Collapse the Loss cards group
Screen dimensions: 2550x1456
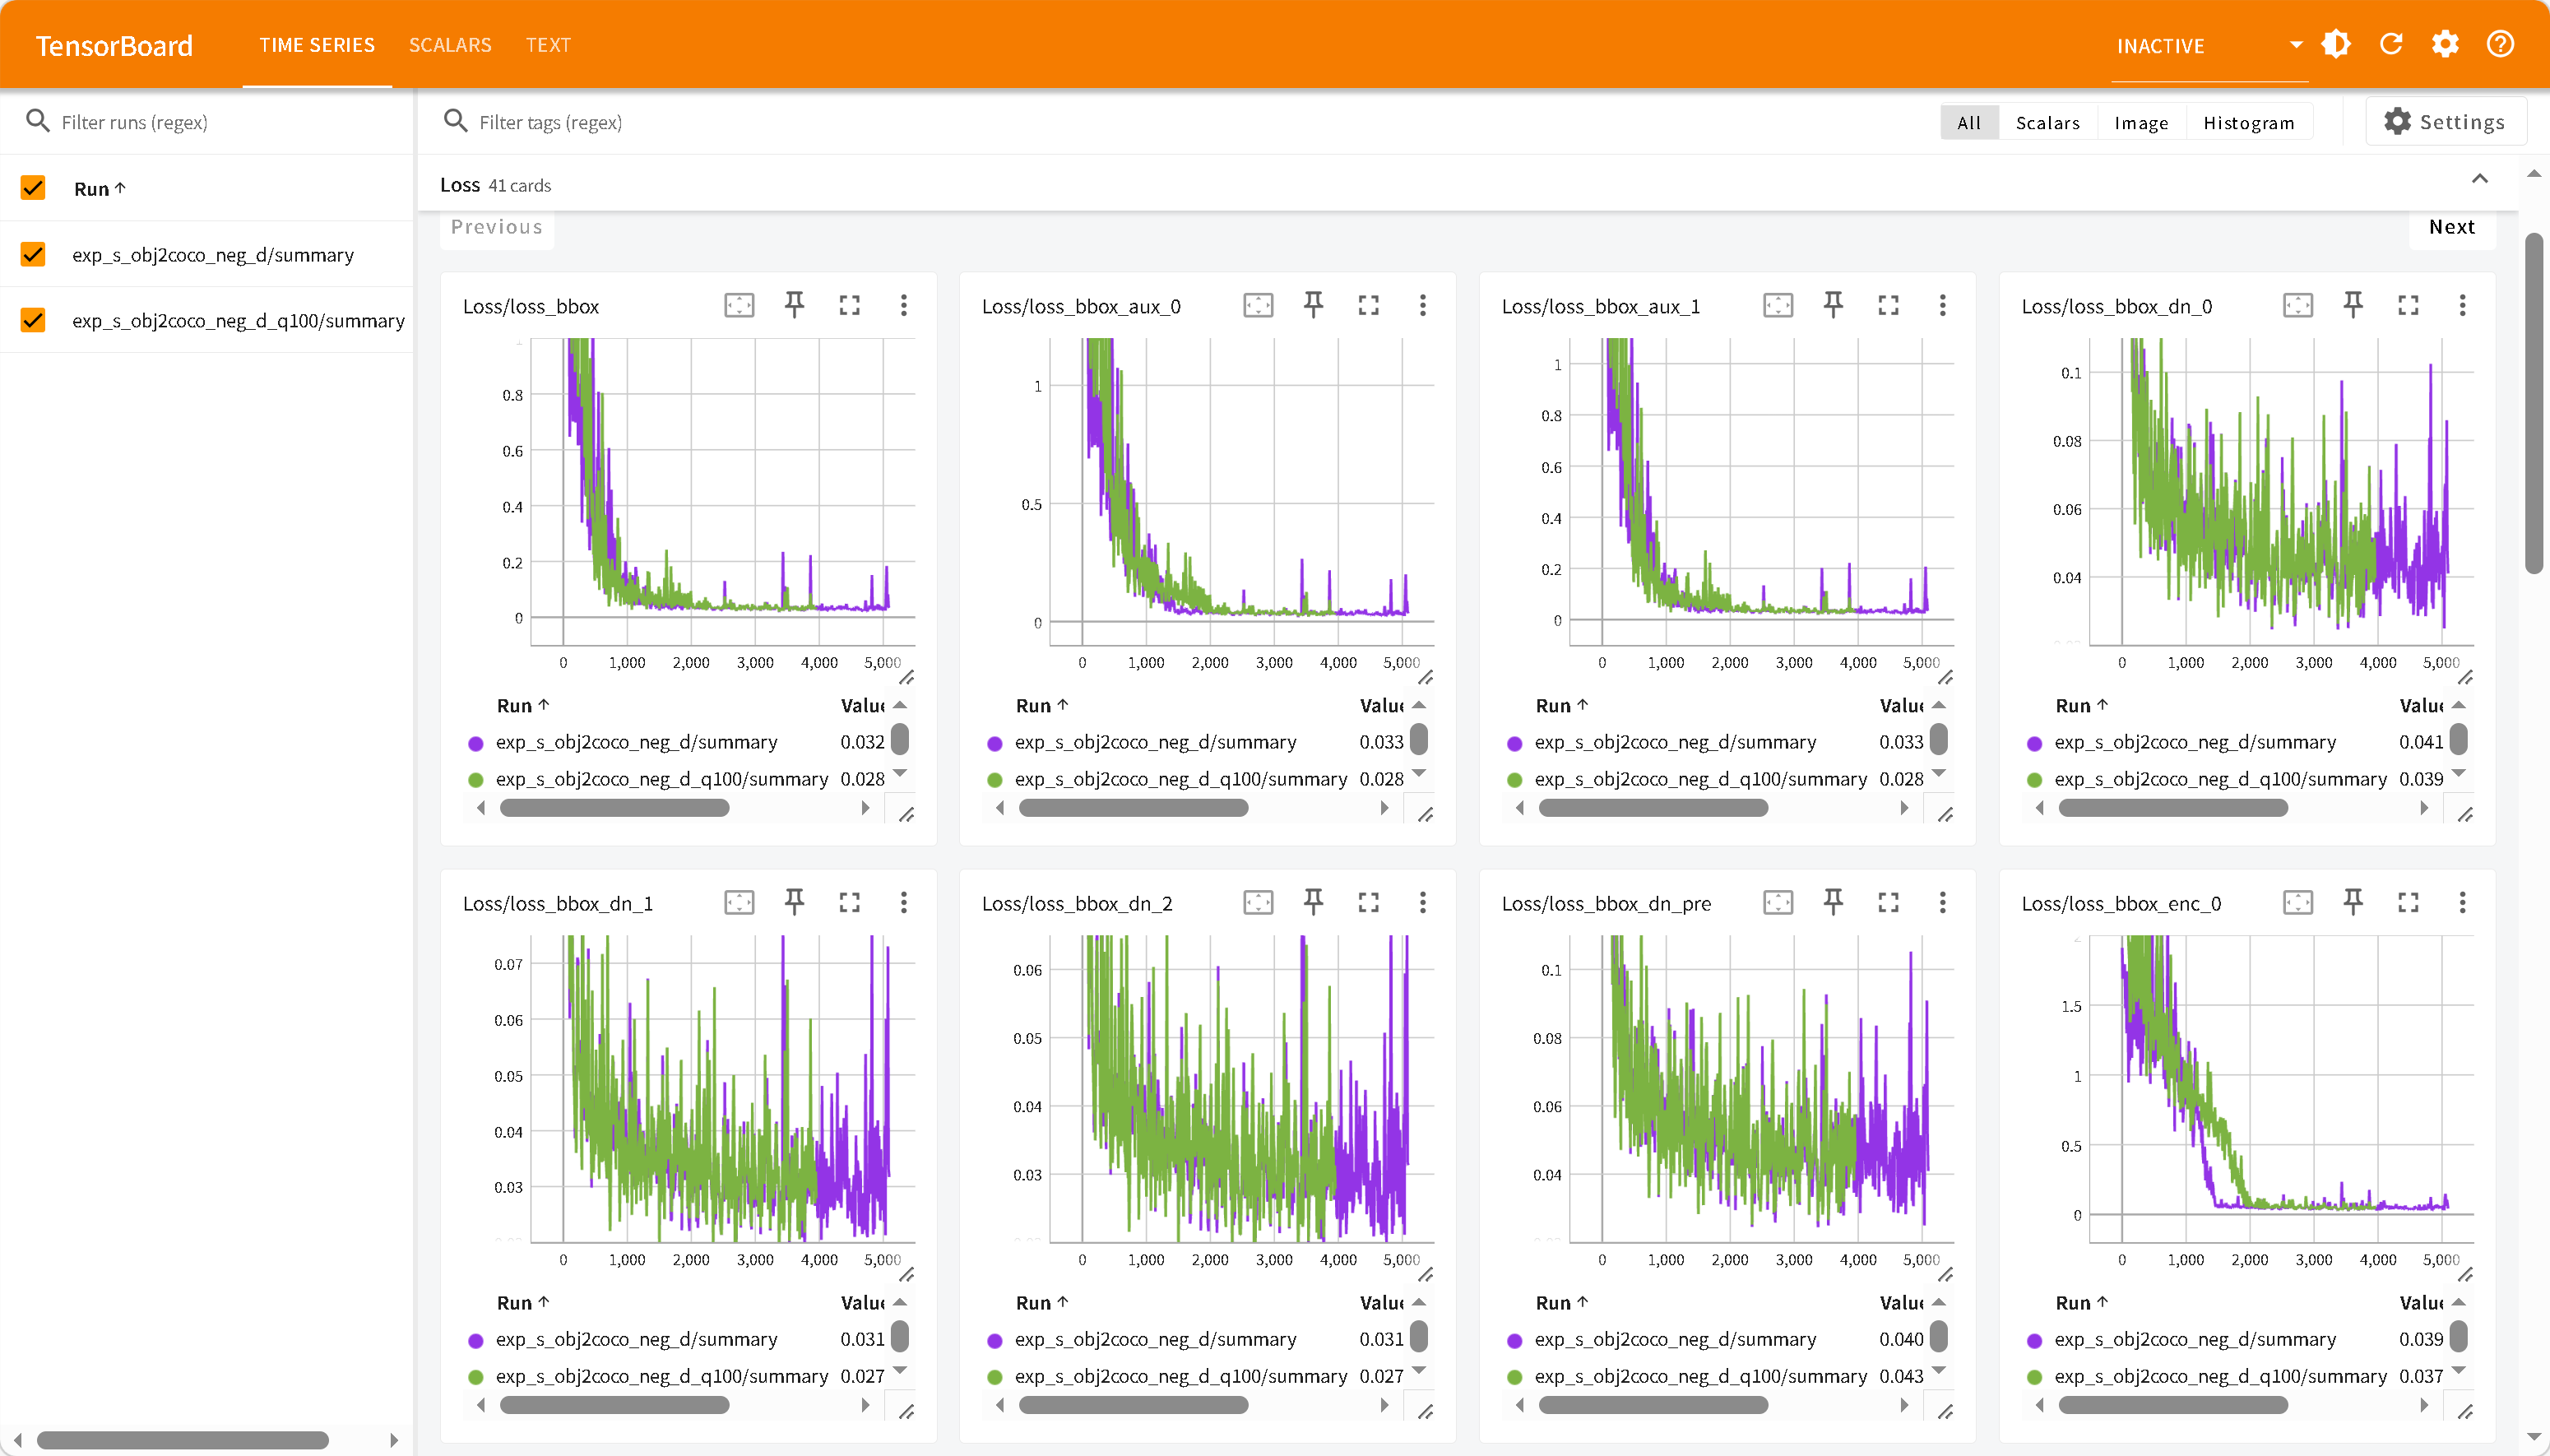[x=2480, y=179]
